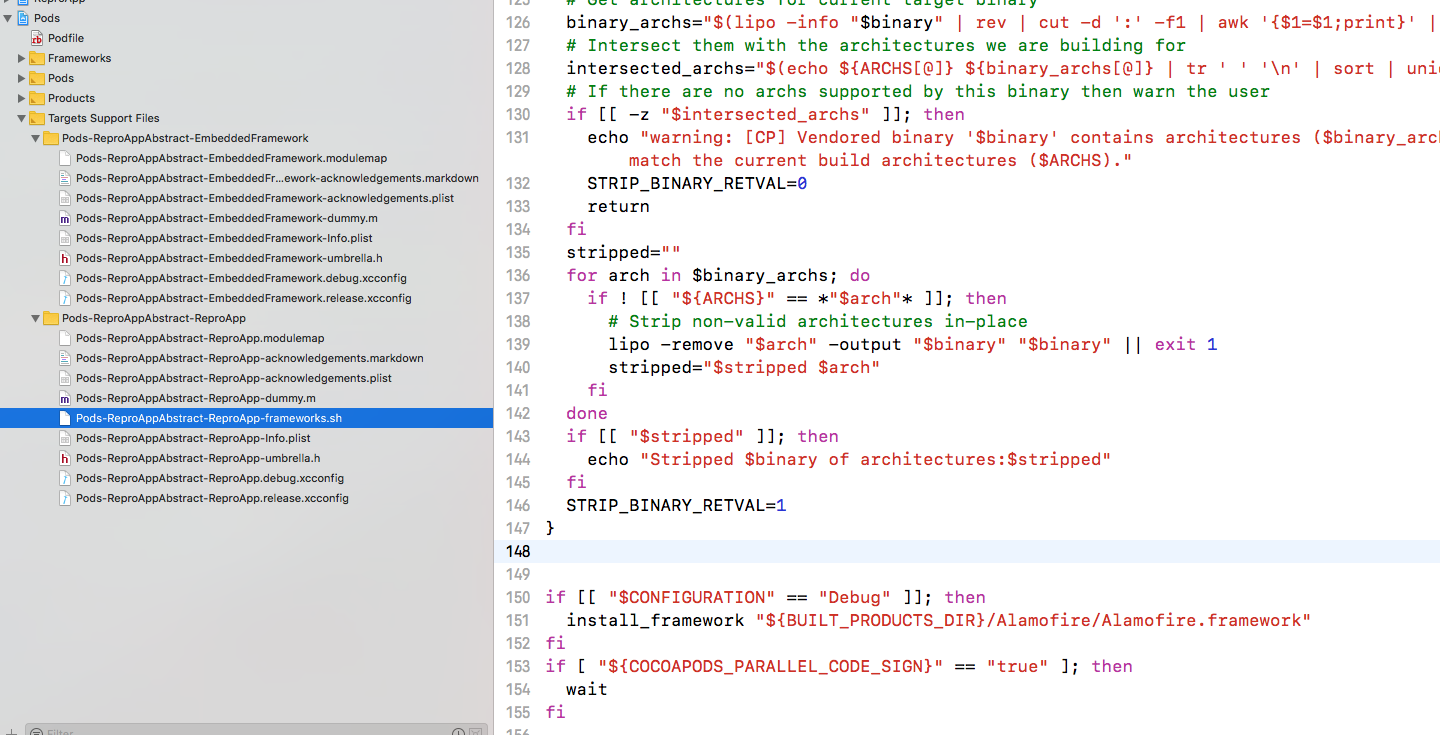
Task: Click line number 131 in gutter
Action: (518, 137)
